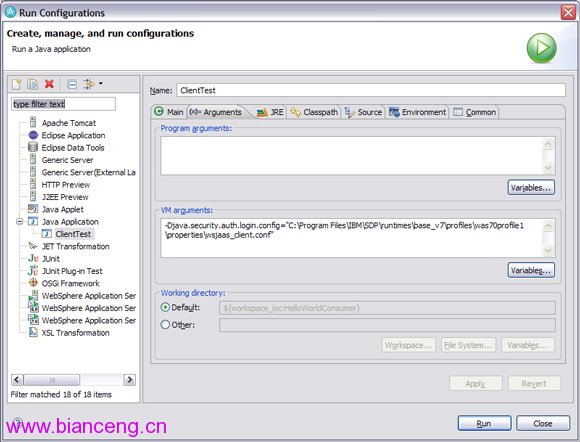Click the Java Application icon
Screen dimensions: 580x442
(x=33, y=221)
